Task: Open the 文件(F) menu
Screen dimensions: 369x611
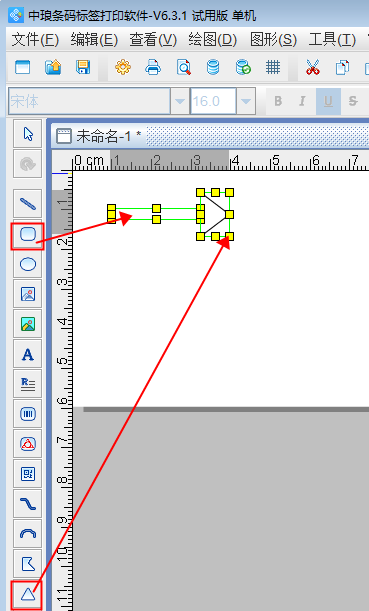Action: 35,39
